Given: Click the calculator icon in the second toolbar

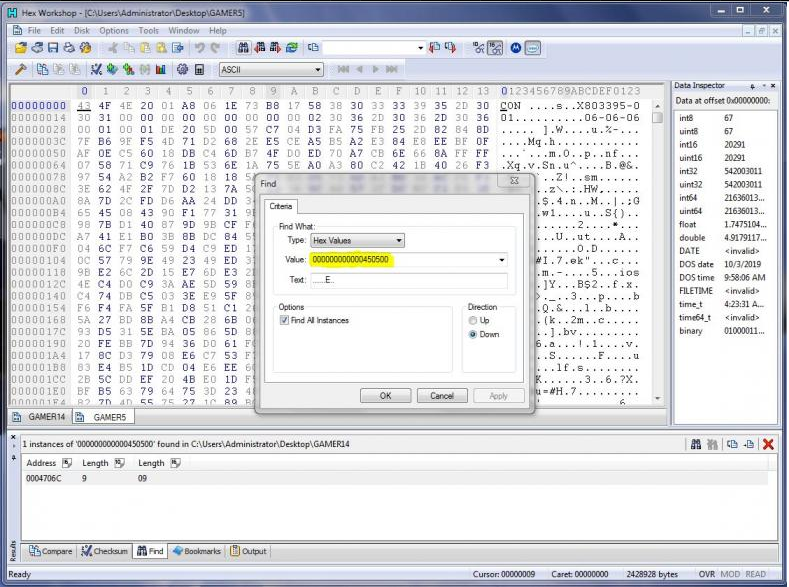Looking at the screenshot, I should [x=199, y=69].
